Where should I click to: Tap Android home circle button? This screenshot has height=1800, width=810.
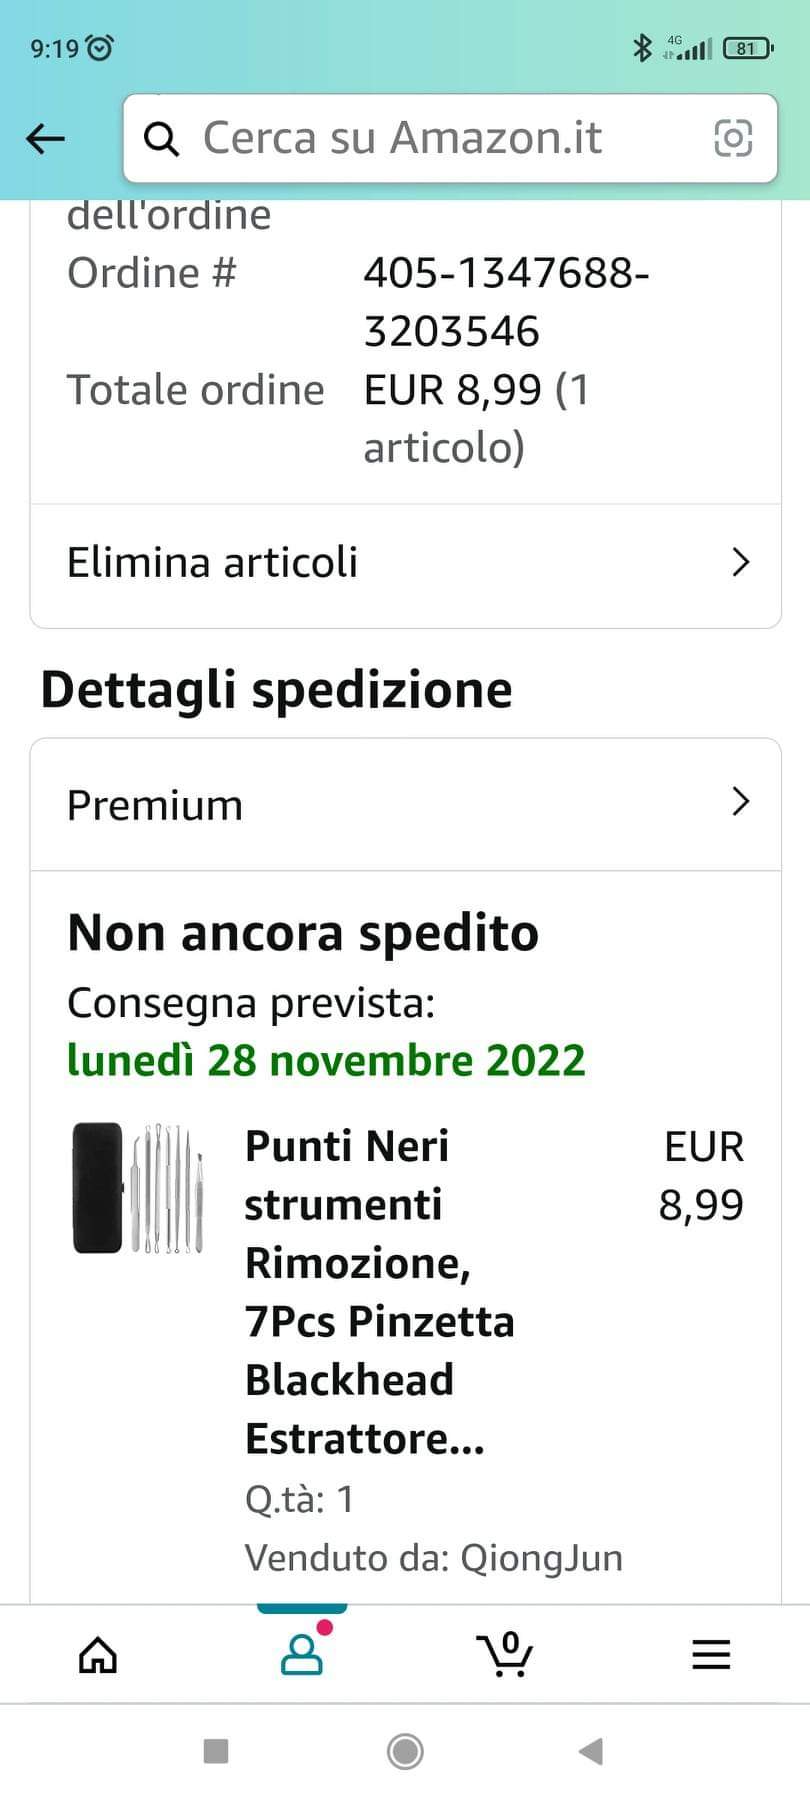(x=405, y=1751)
